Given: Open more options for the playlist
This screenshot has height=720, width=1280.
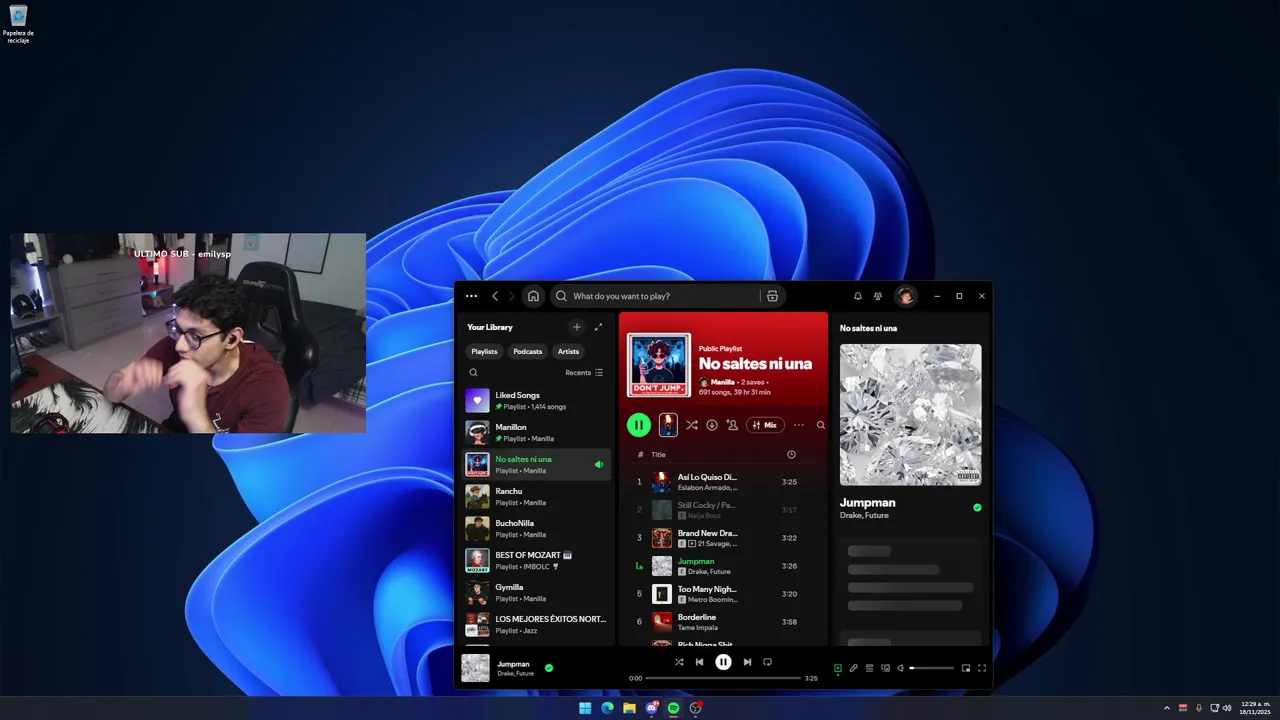Looking at the screenshot, I should [799, 425].
